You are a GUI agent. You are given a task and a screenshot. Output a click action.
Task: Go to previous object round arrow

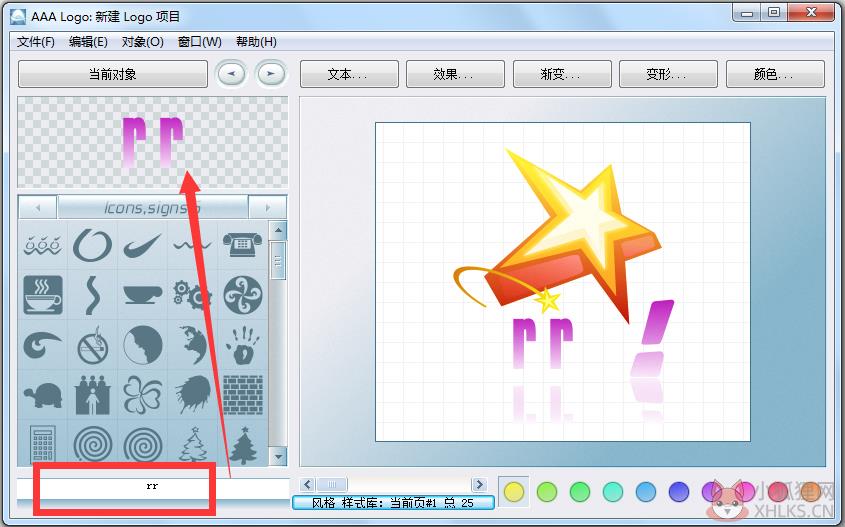click(x=231, y=74)
